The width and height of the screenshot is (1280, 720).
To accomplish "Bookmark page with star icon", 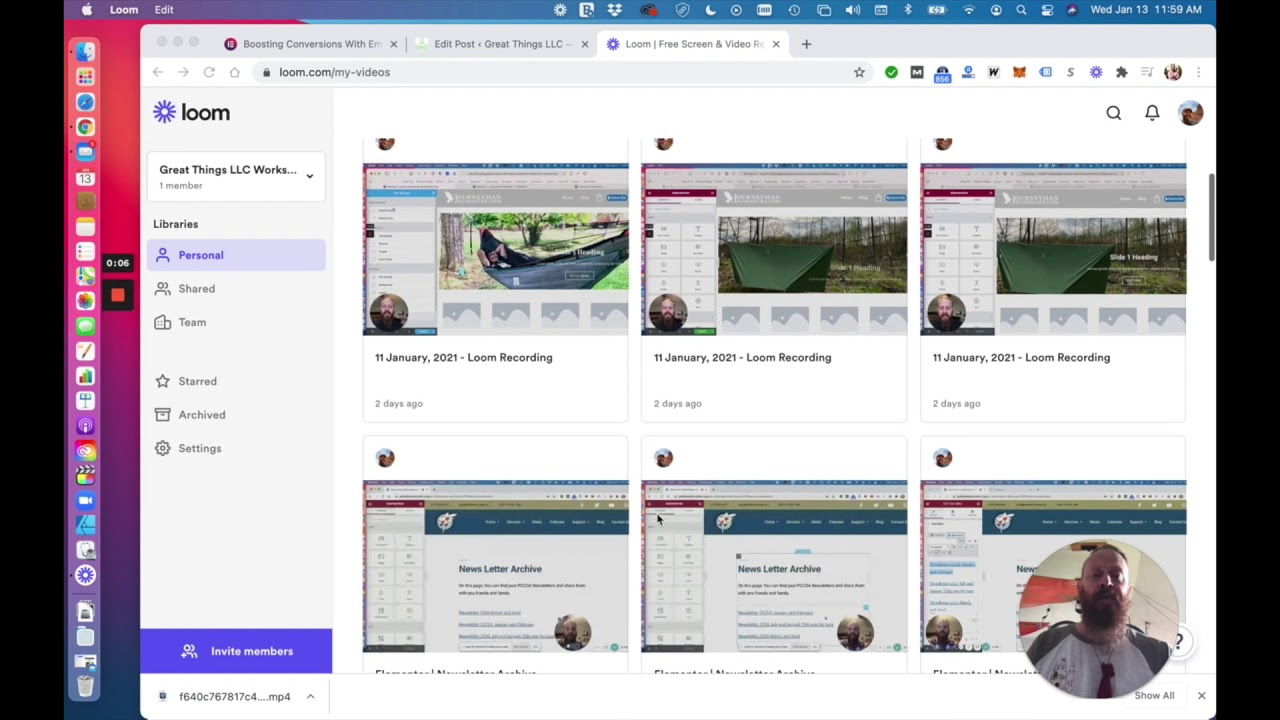I will point(859,72).
